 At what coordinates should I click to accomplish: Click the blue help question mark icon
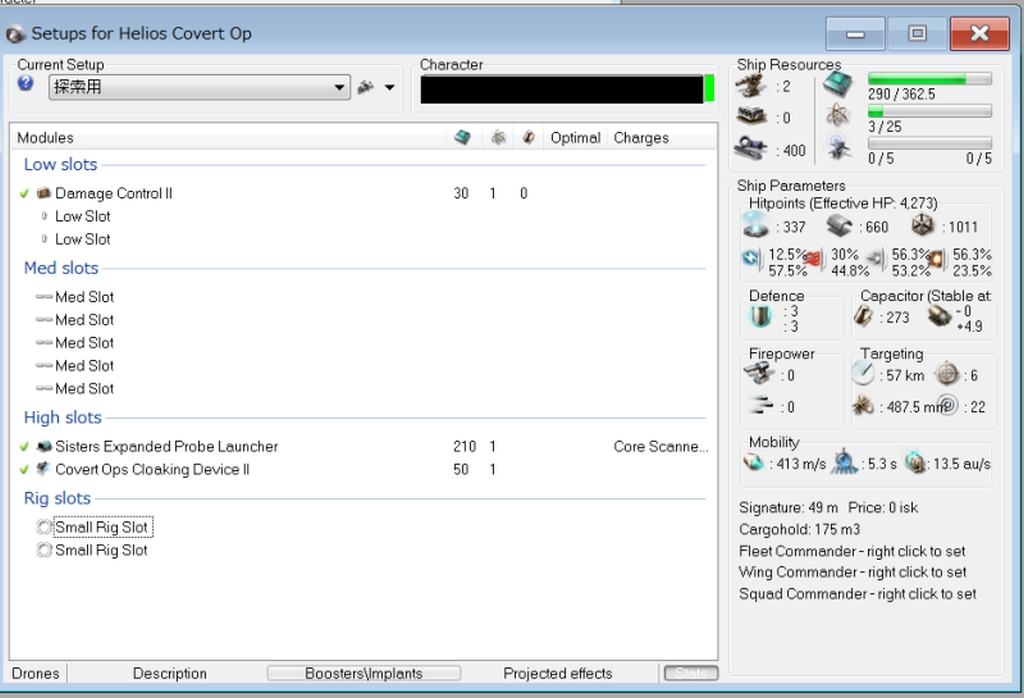point(25,83)
